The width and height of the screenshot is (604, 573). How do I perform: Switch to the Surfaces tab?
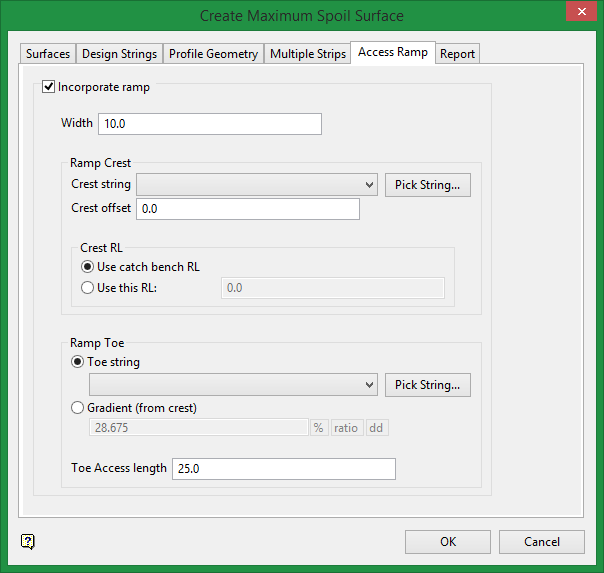coord(48,54)
